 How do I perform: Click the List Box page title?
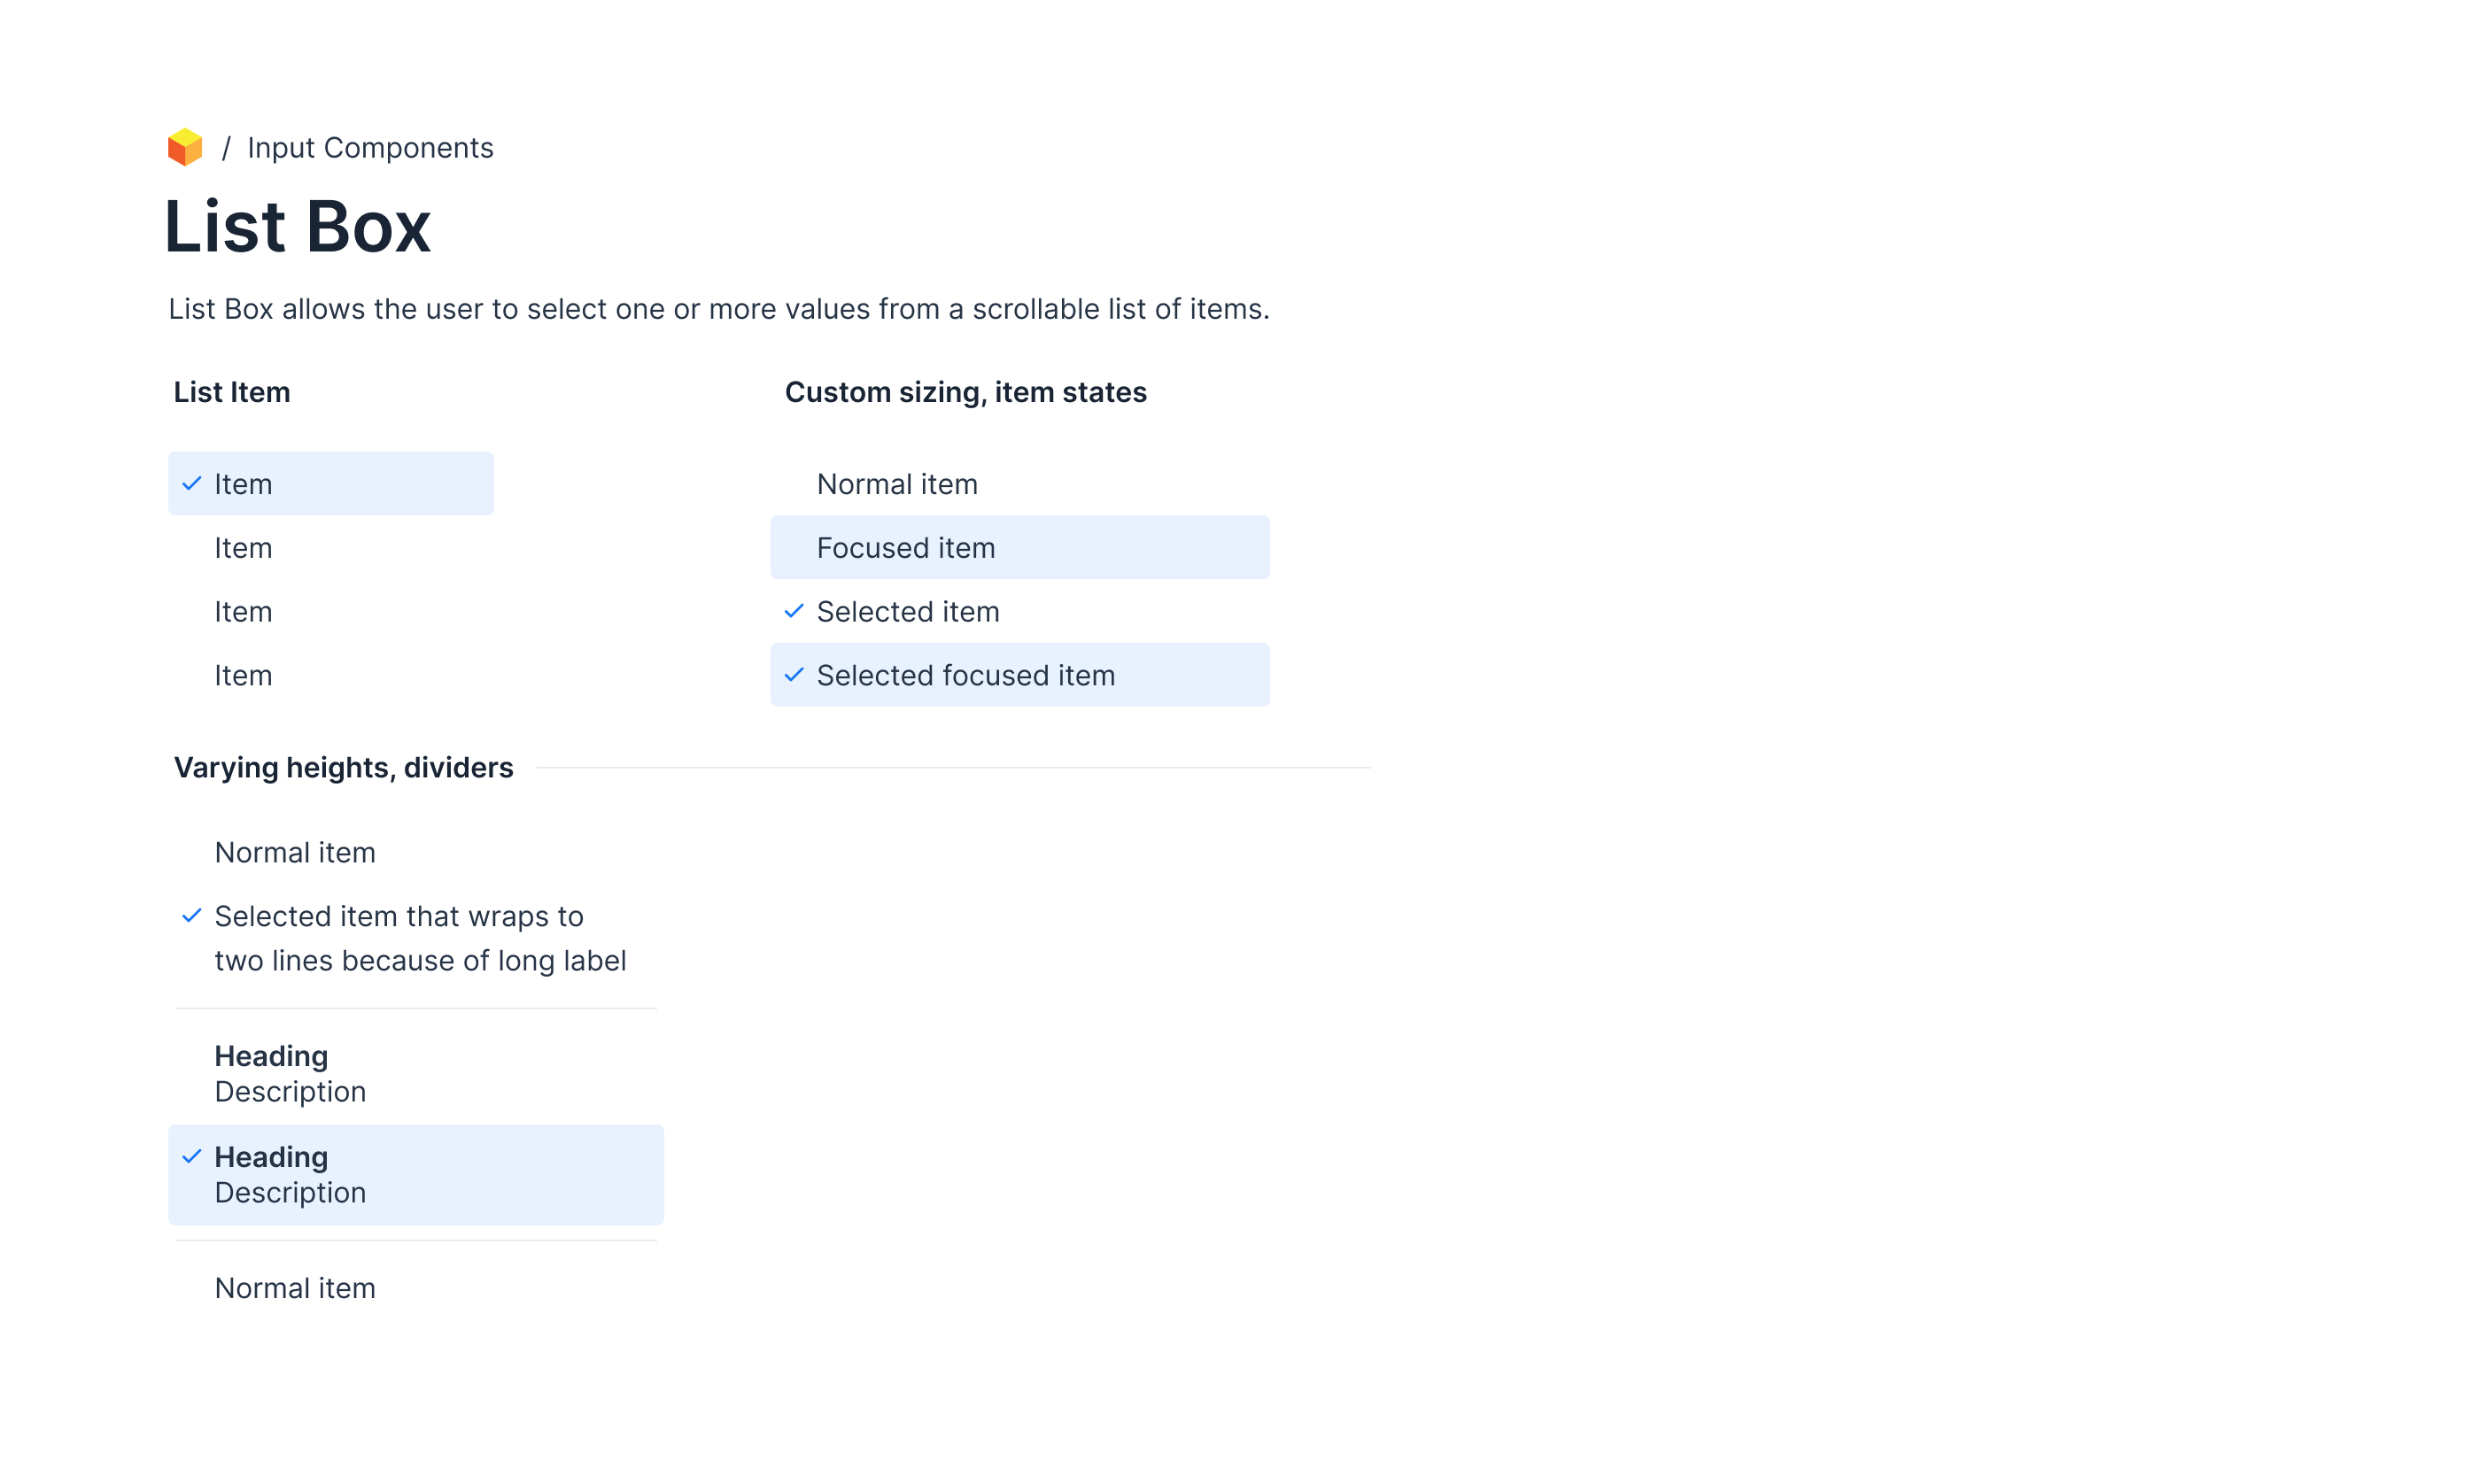point(298,227)
